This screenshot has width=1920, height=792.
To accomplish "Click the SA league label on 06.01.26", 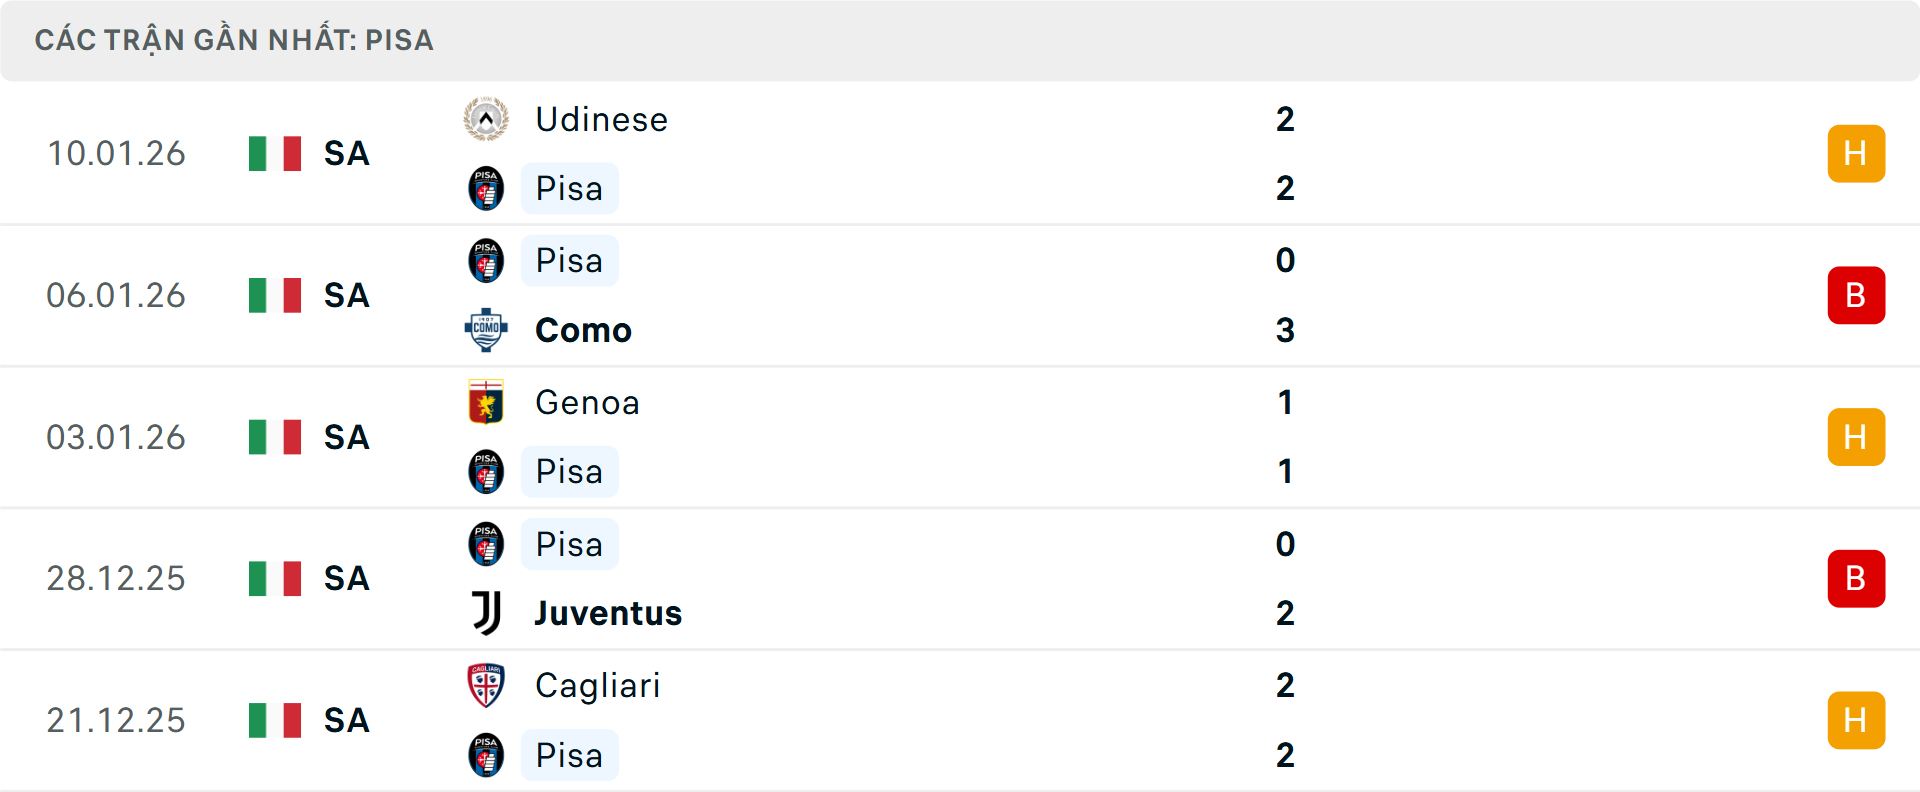I will [346, 295].
